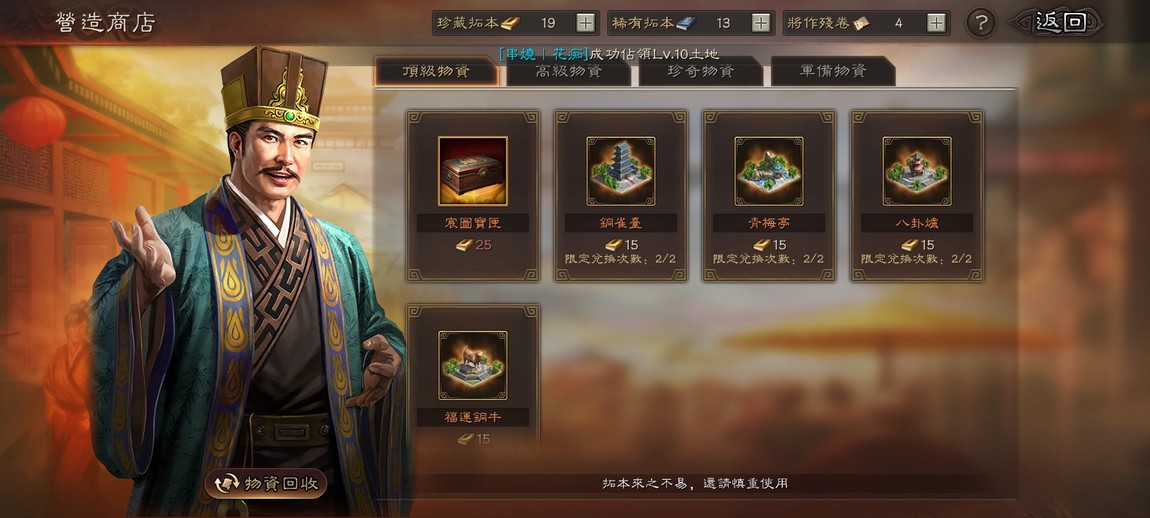The image size is (1150, 518).
Task: Select the 八卦爐 furnace icon
Action: (917, 171)
